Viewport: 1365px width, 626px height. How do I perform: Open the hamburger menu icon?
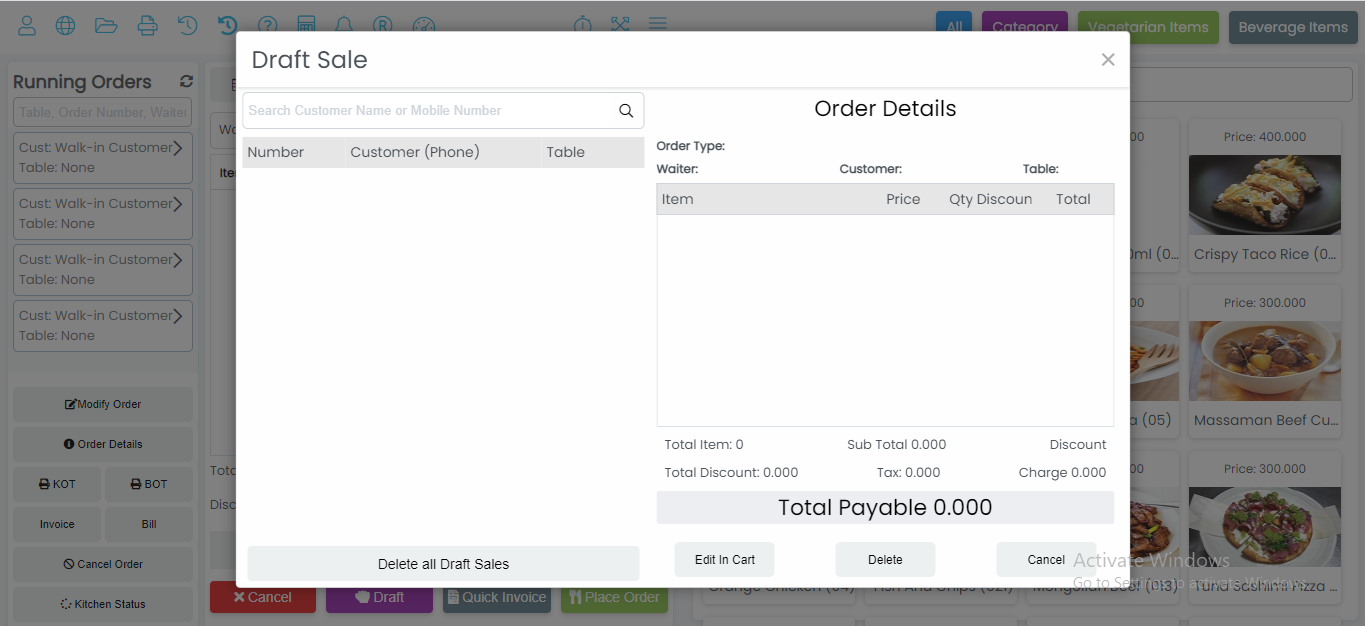point(658,24)
